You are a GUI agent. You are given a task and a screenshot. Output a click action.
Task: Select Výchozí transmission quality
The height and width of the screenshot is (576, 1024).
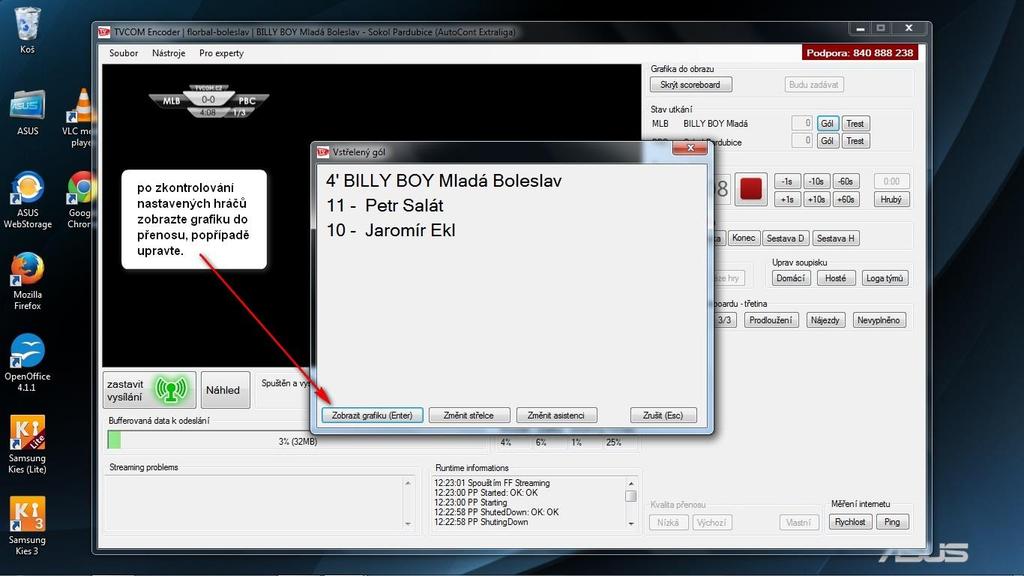pyautogui.click(x=712, y=522)
